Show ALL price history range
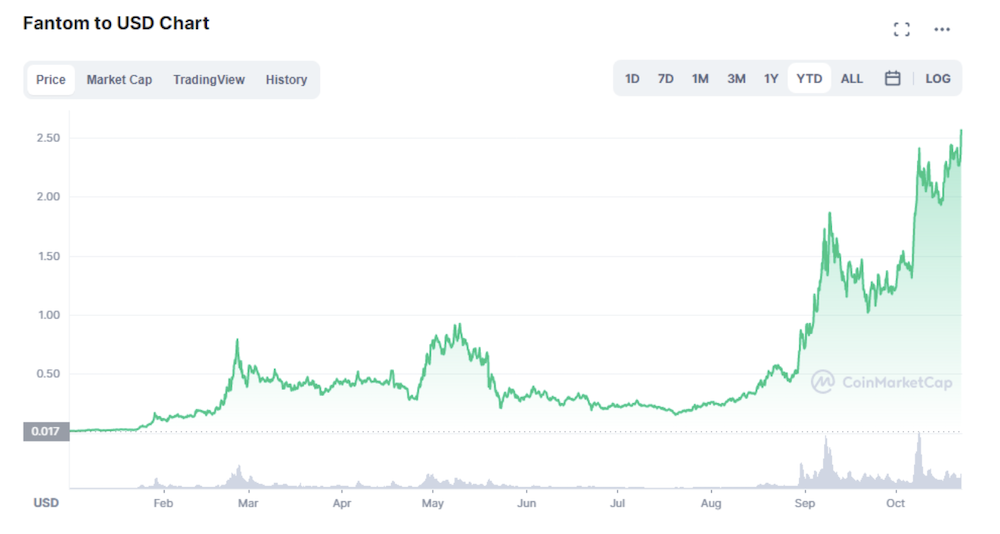Image resolution: width=1000 pixels, height=534 pixels. [x=851, y=78]
